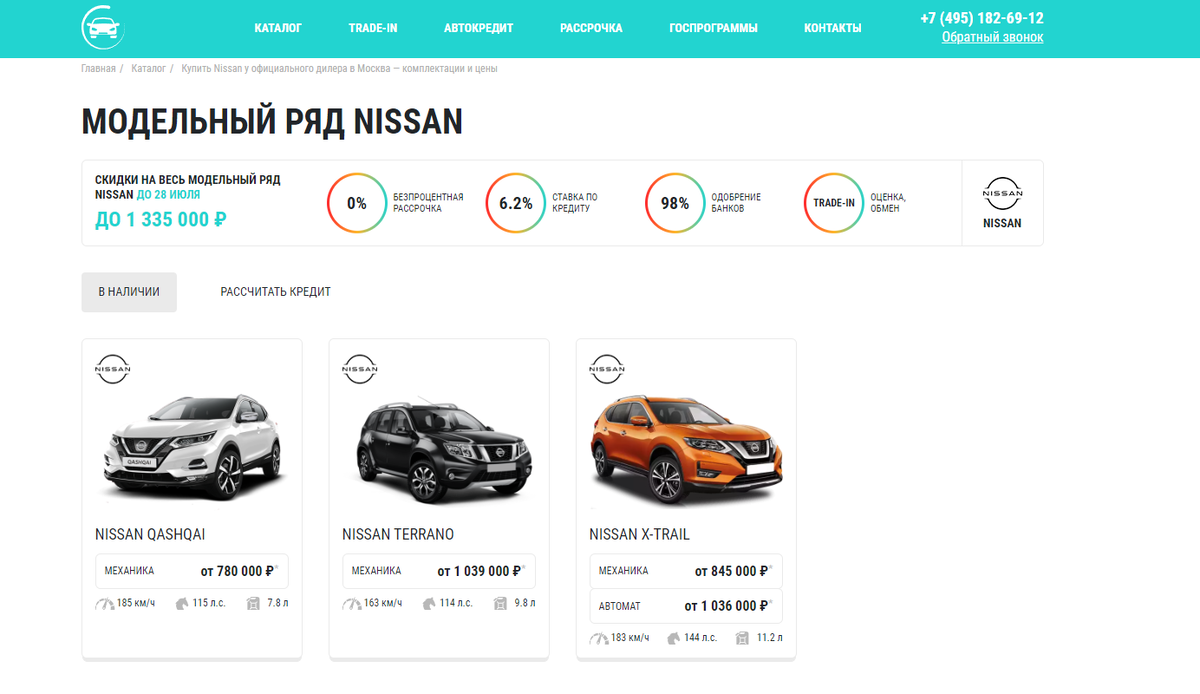The height and width of the screenshot is (694, 1200).
Task: Open the Nissan X-Trail title link
Action: [639, 534]
